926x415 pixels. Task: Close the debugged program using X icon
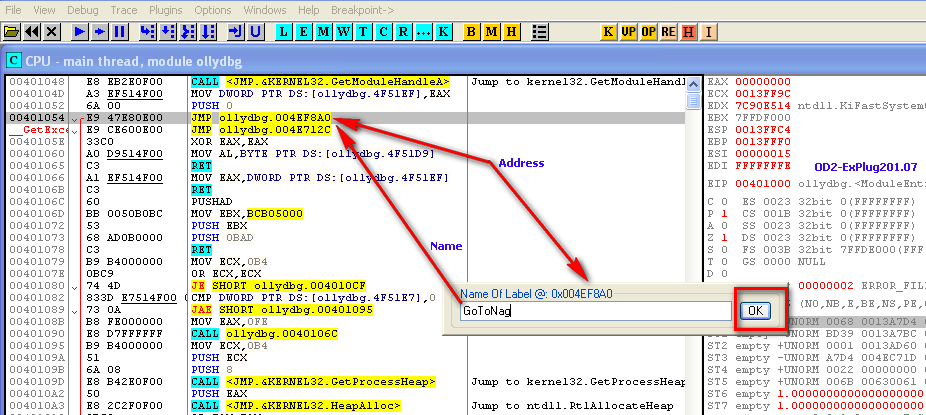52,32
